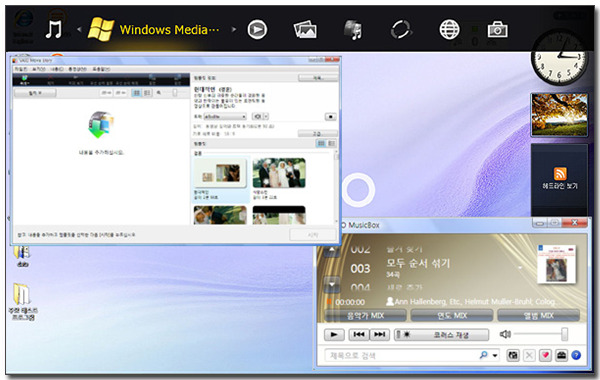Click the analysis icon left of the X in MusicBox
The image size is (600, 380).
[x=513, y=356]
